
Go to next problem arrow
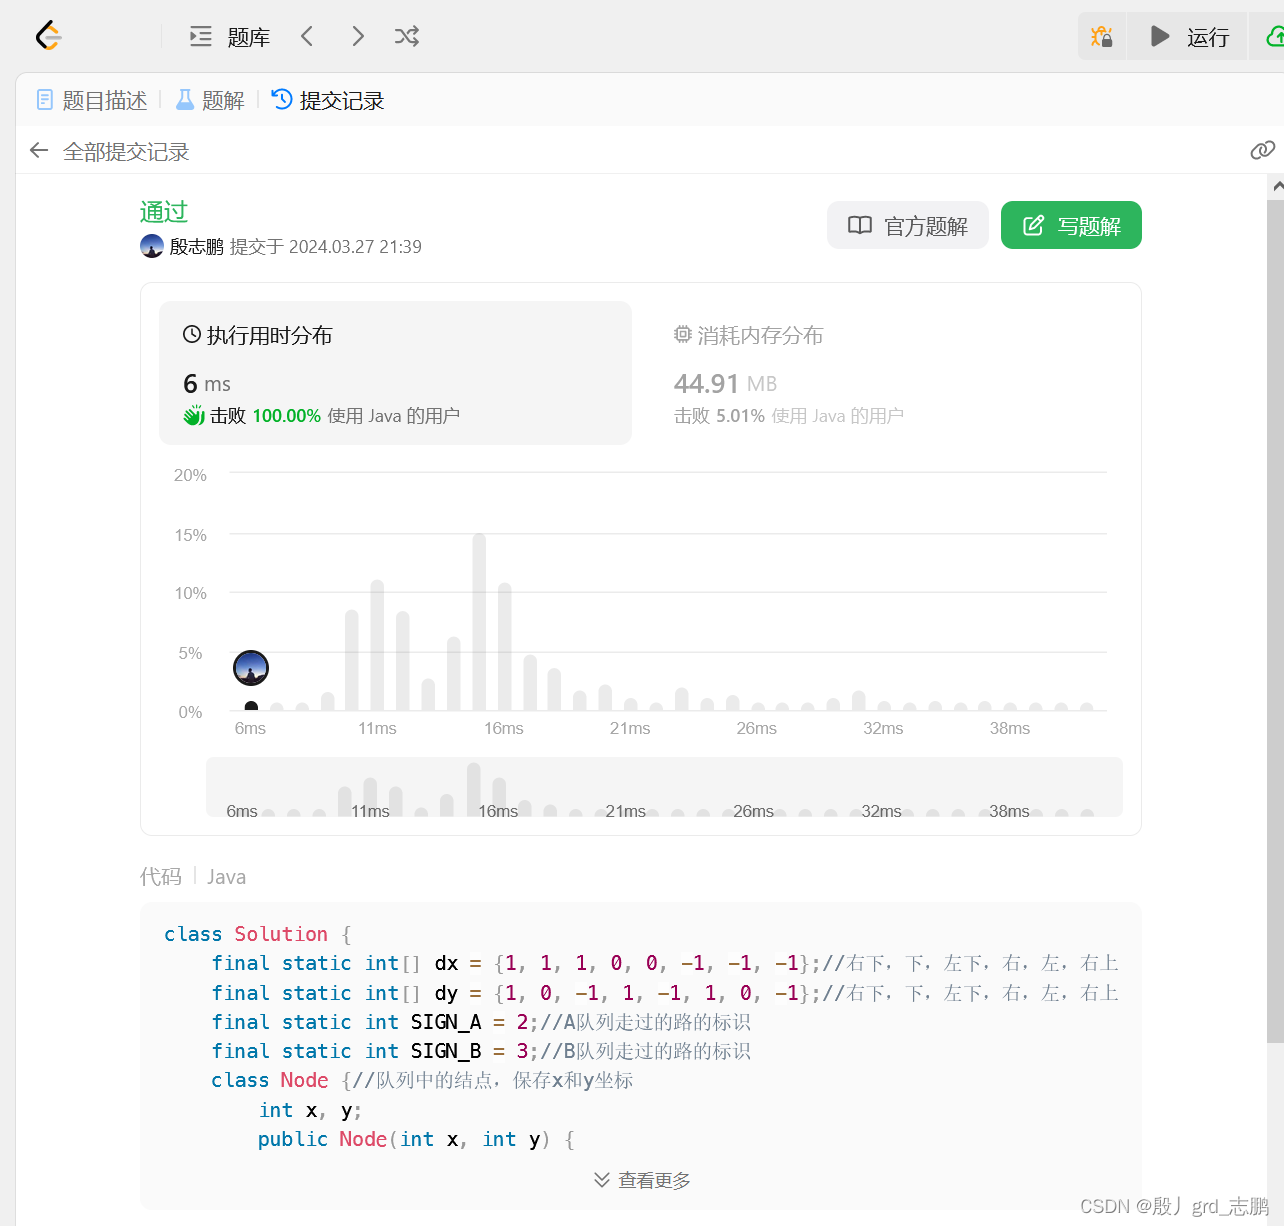358,37
